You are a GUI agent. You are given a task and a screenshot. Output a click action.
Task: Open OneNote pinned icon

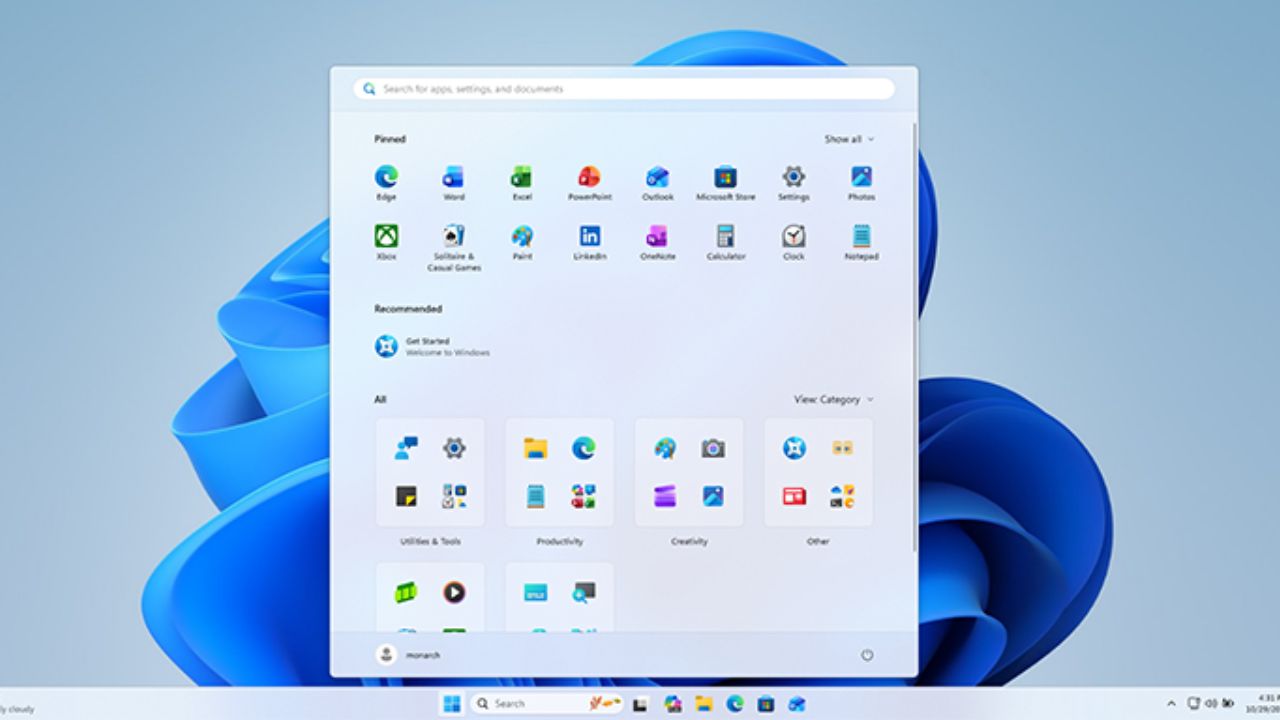coord(658,240)
